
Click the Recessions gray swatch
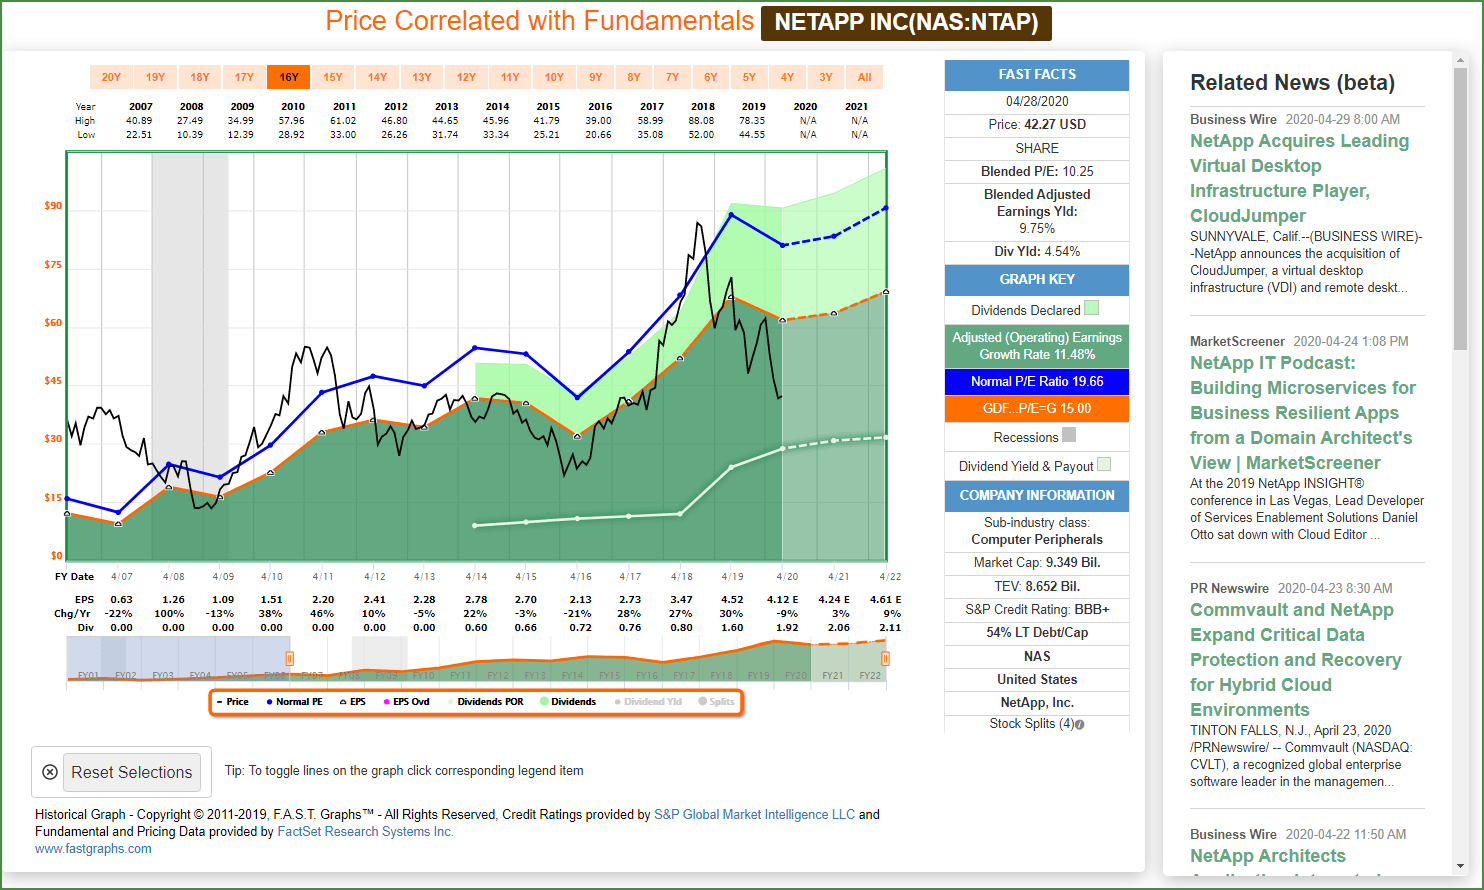click(1069, 435)
